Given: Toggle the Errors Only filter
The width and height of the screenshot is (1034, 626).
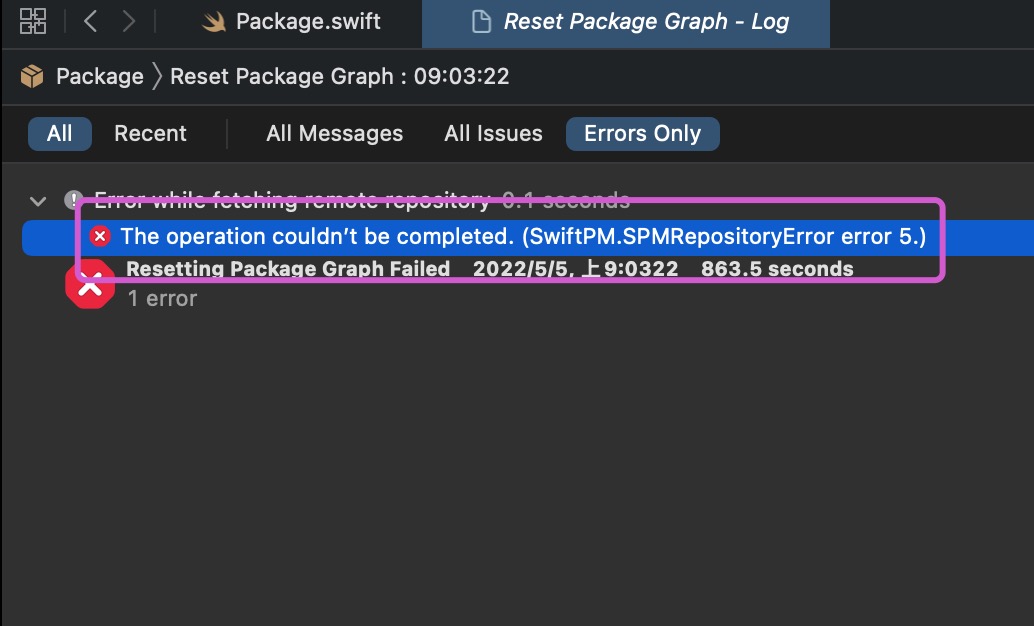Looking at the screenshot, I should 642,134.
